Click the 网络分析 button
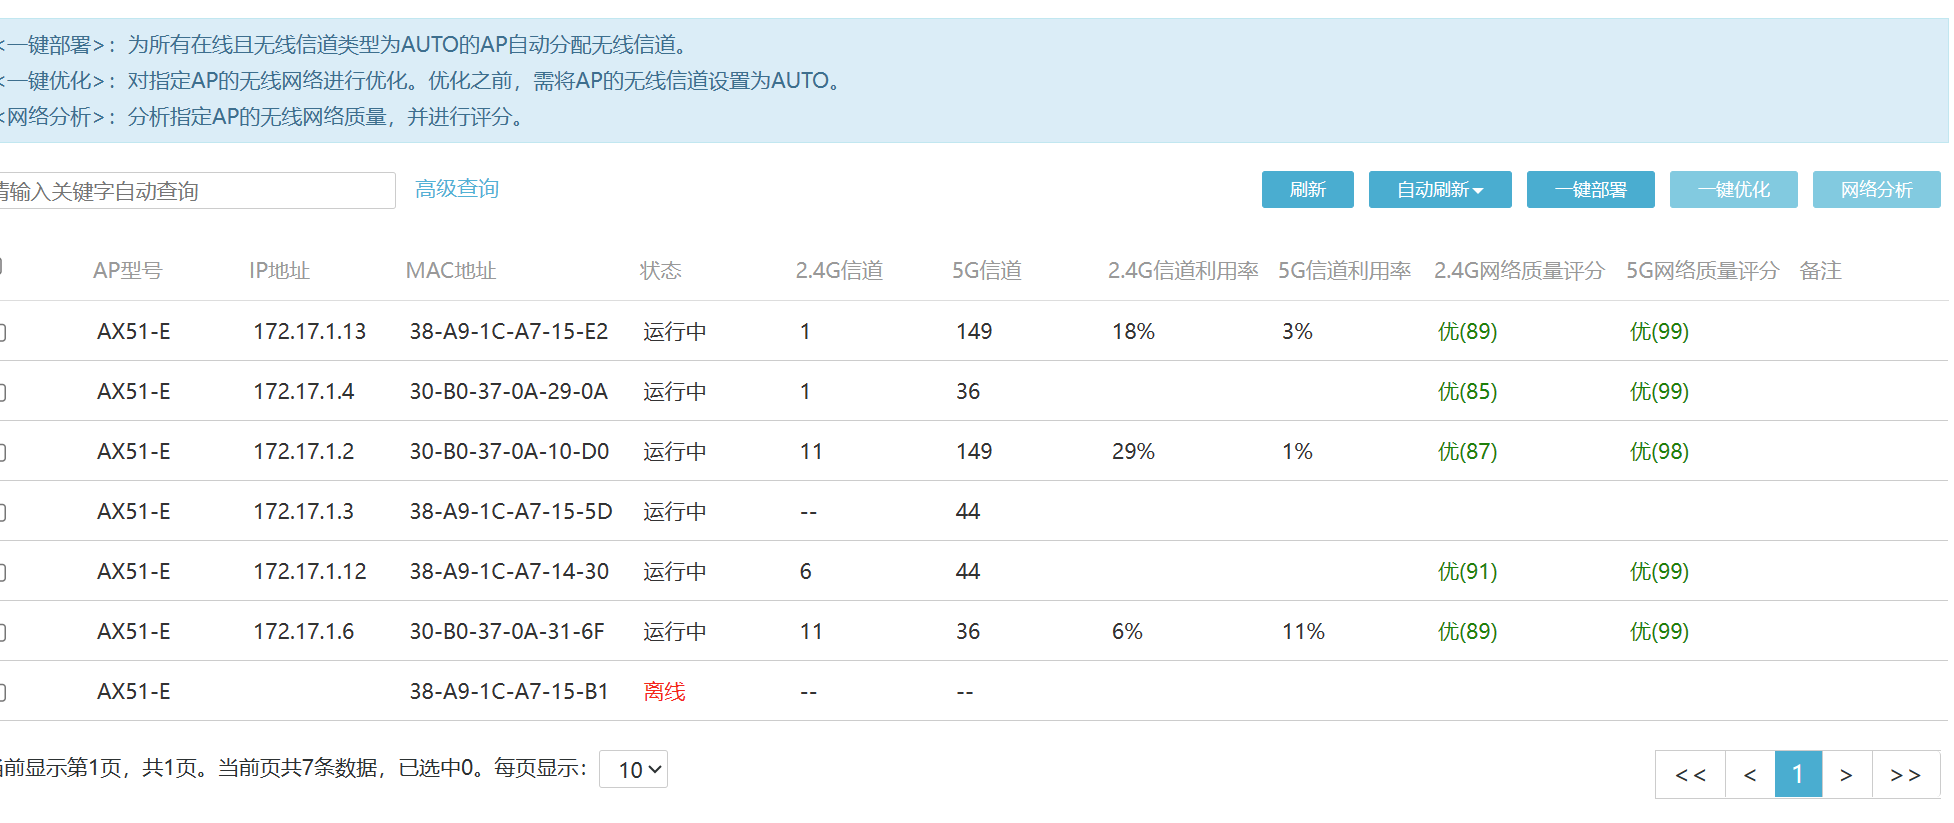Viewport: 1954px width, 823px height. [x=1876, y=190]
